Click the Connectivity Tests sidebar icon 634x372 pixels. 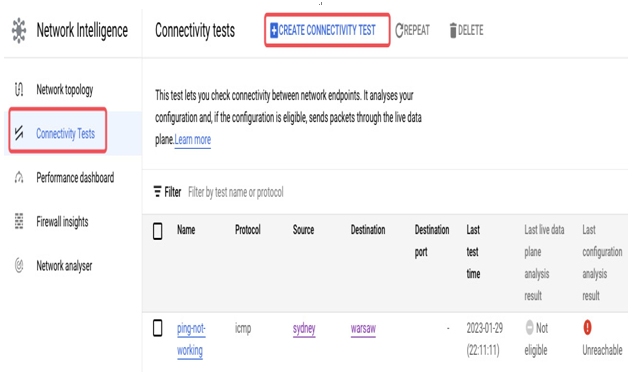coord(19,133)
